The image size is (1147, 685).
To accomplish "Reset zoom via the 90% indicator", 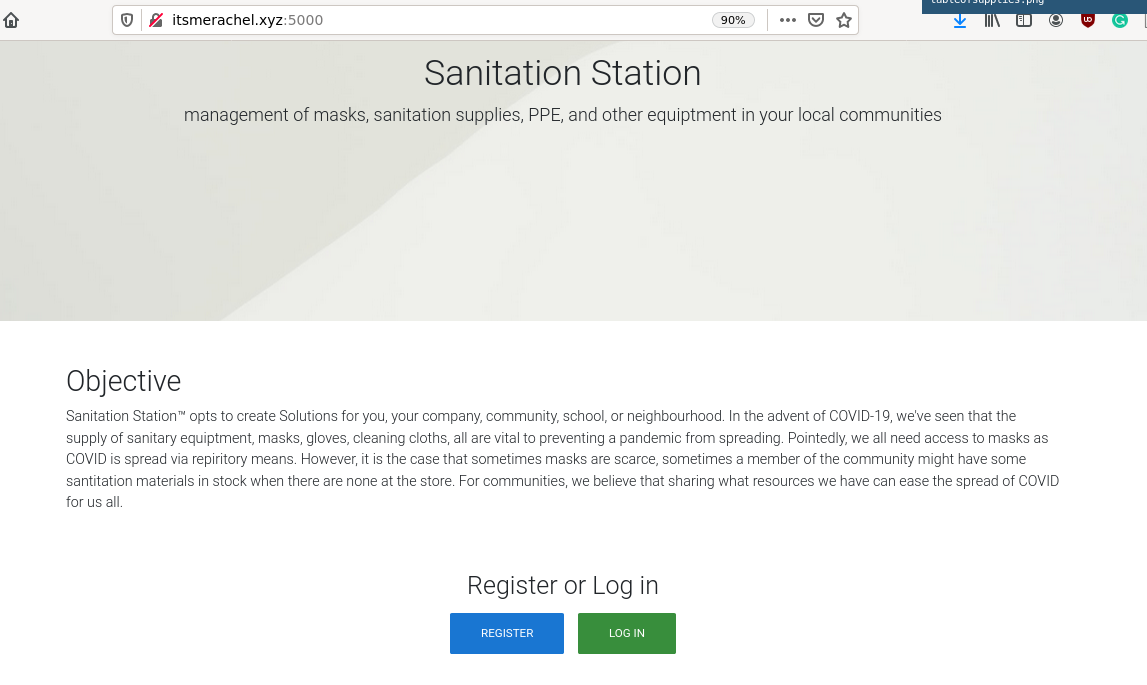I will coord(733,20).
